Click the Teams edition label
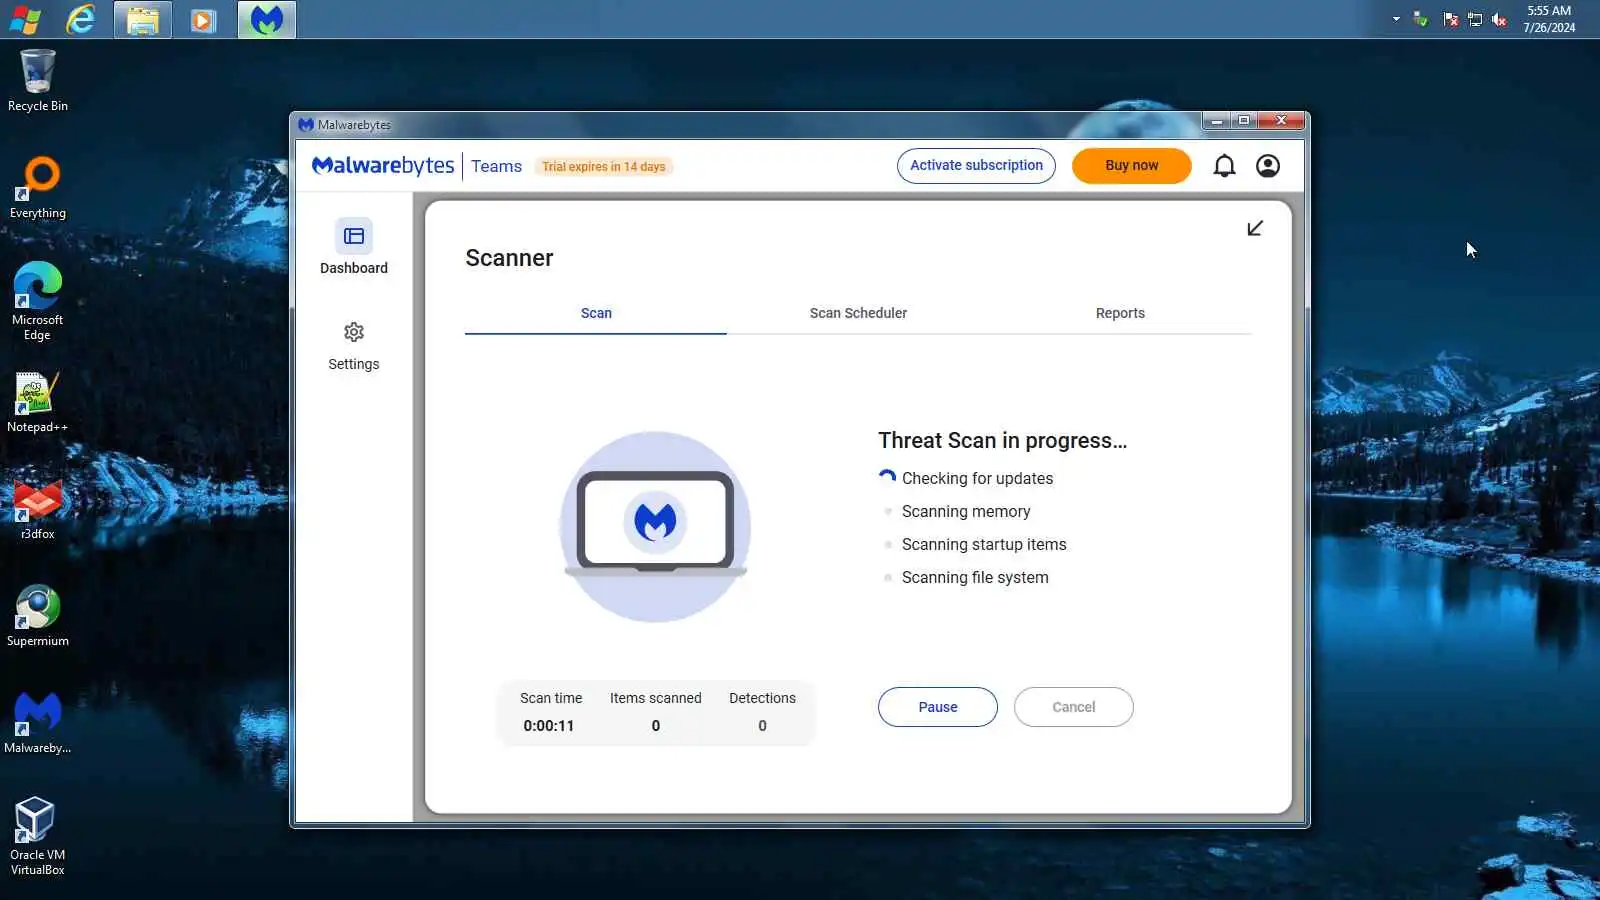The height and width of the screenshot is (900, 1600). 497,166
